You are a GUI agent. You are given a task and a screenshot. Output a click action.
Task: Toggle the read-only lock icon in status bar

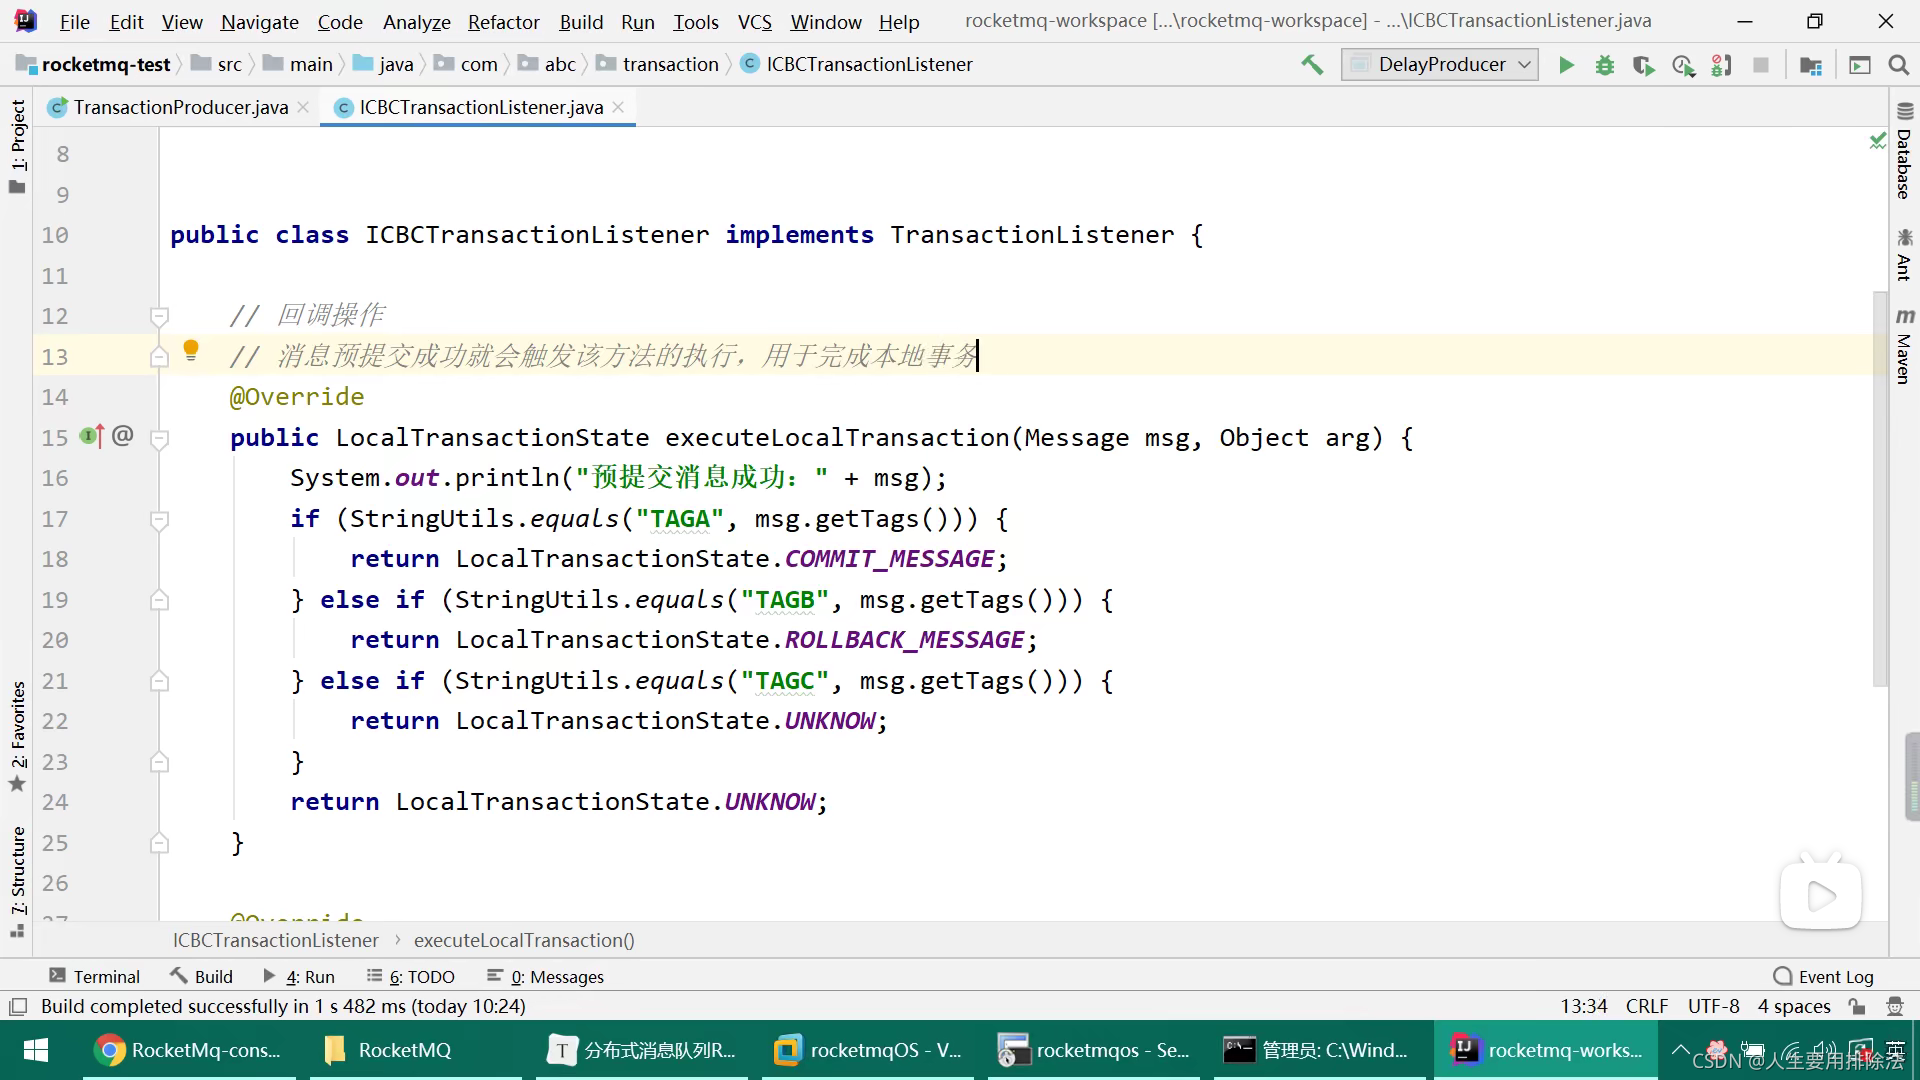(1857, 1006)
